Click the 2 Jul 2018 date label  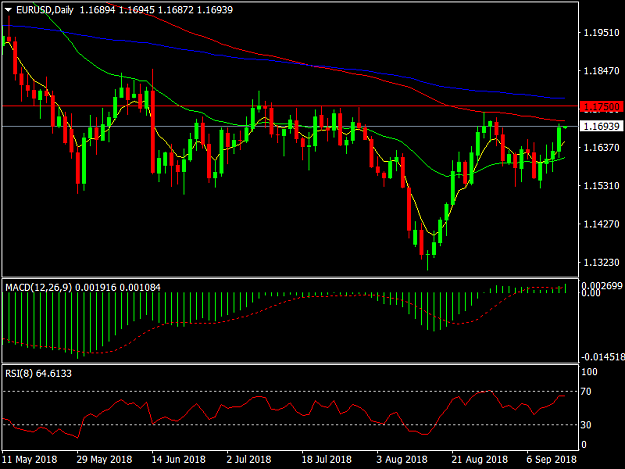pyautogui.click(x=249, y=459)
